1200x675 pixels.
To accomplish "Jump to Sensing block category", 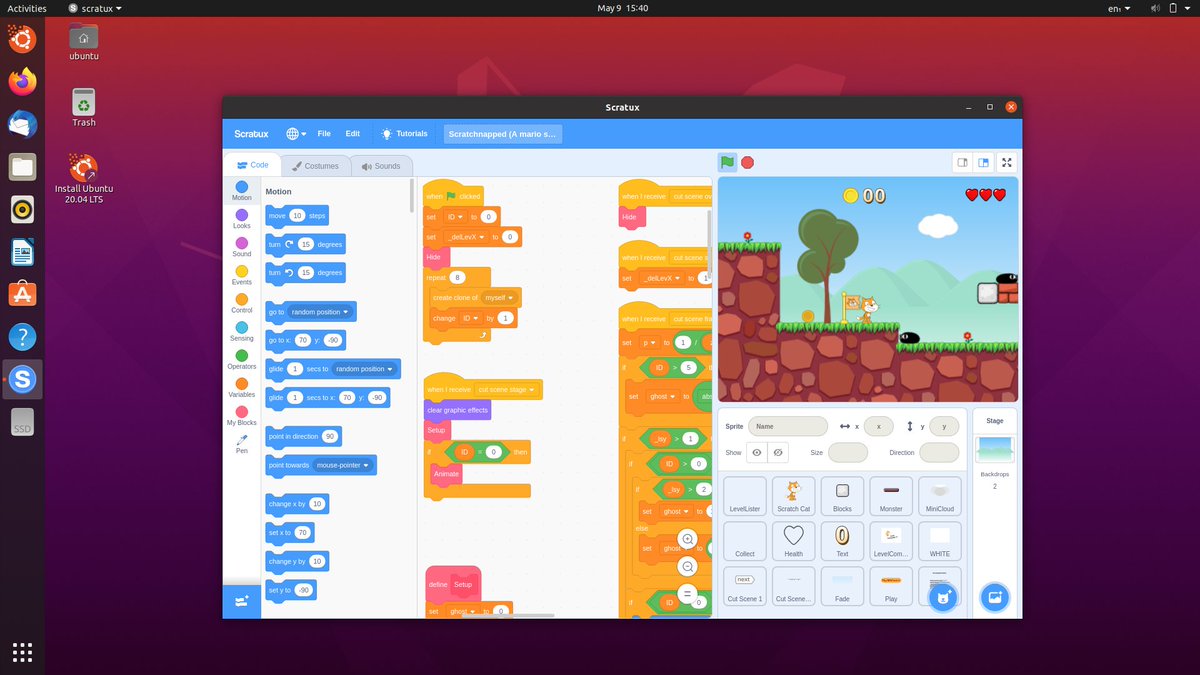I will tap(242, 330).
